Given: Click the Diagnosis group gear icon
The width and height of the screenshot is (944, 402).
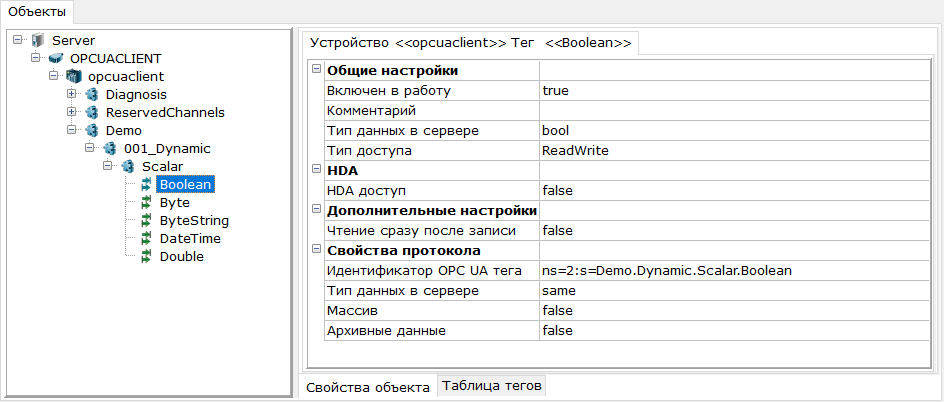Looking at the screenshot, I should tap(91, 94).
